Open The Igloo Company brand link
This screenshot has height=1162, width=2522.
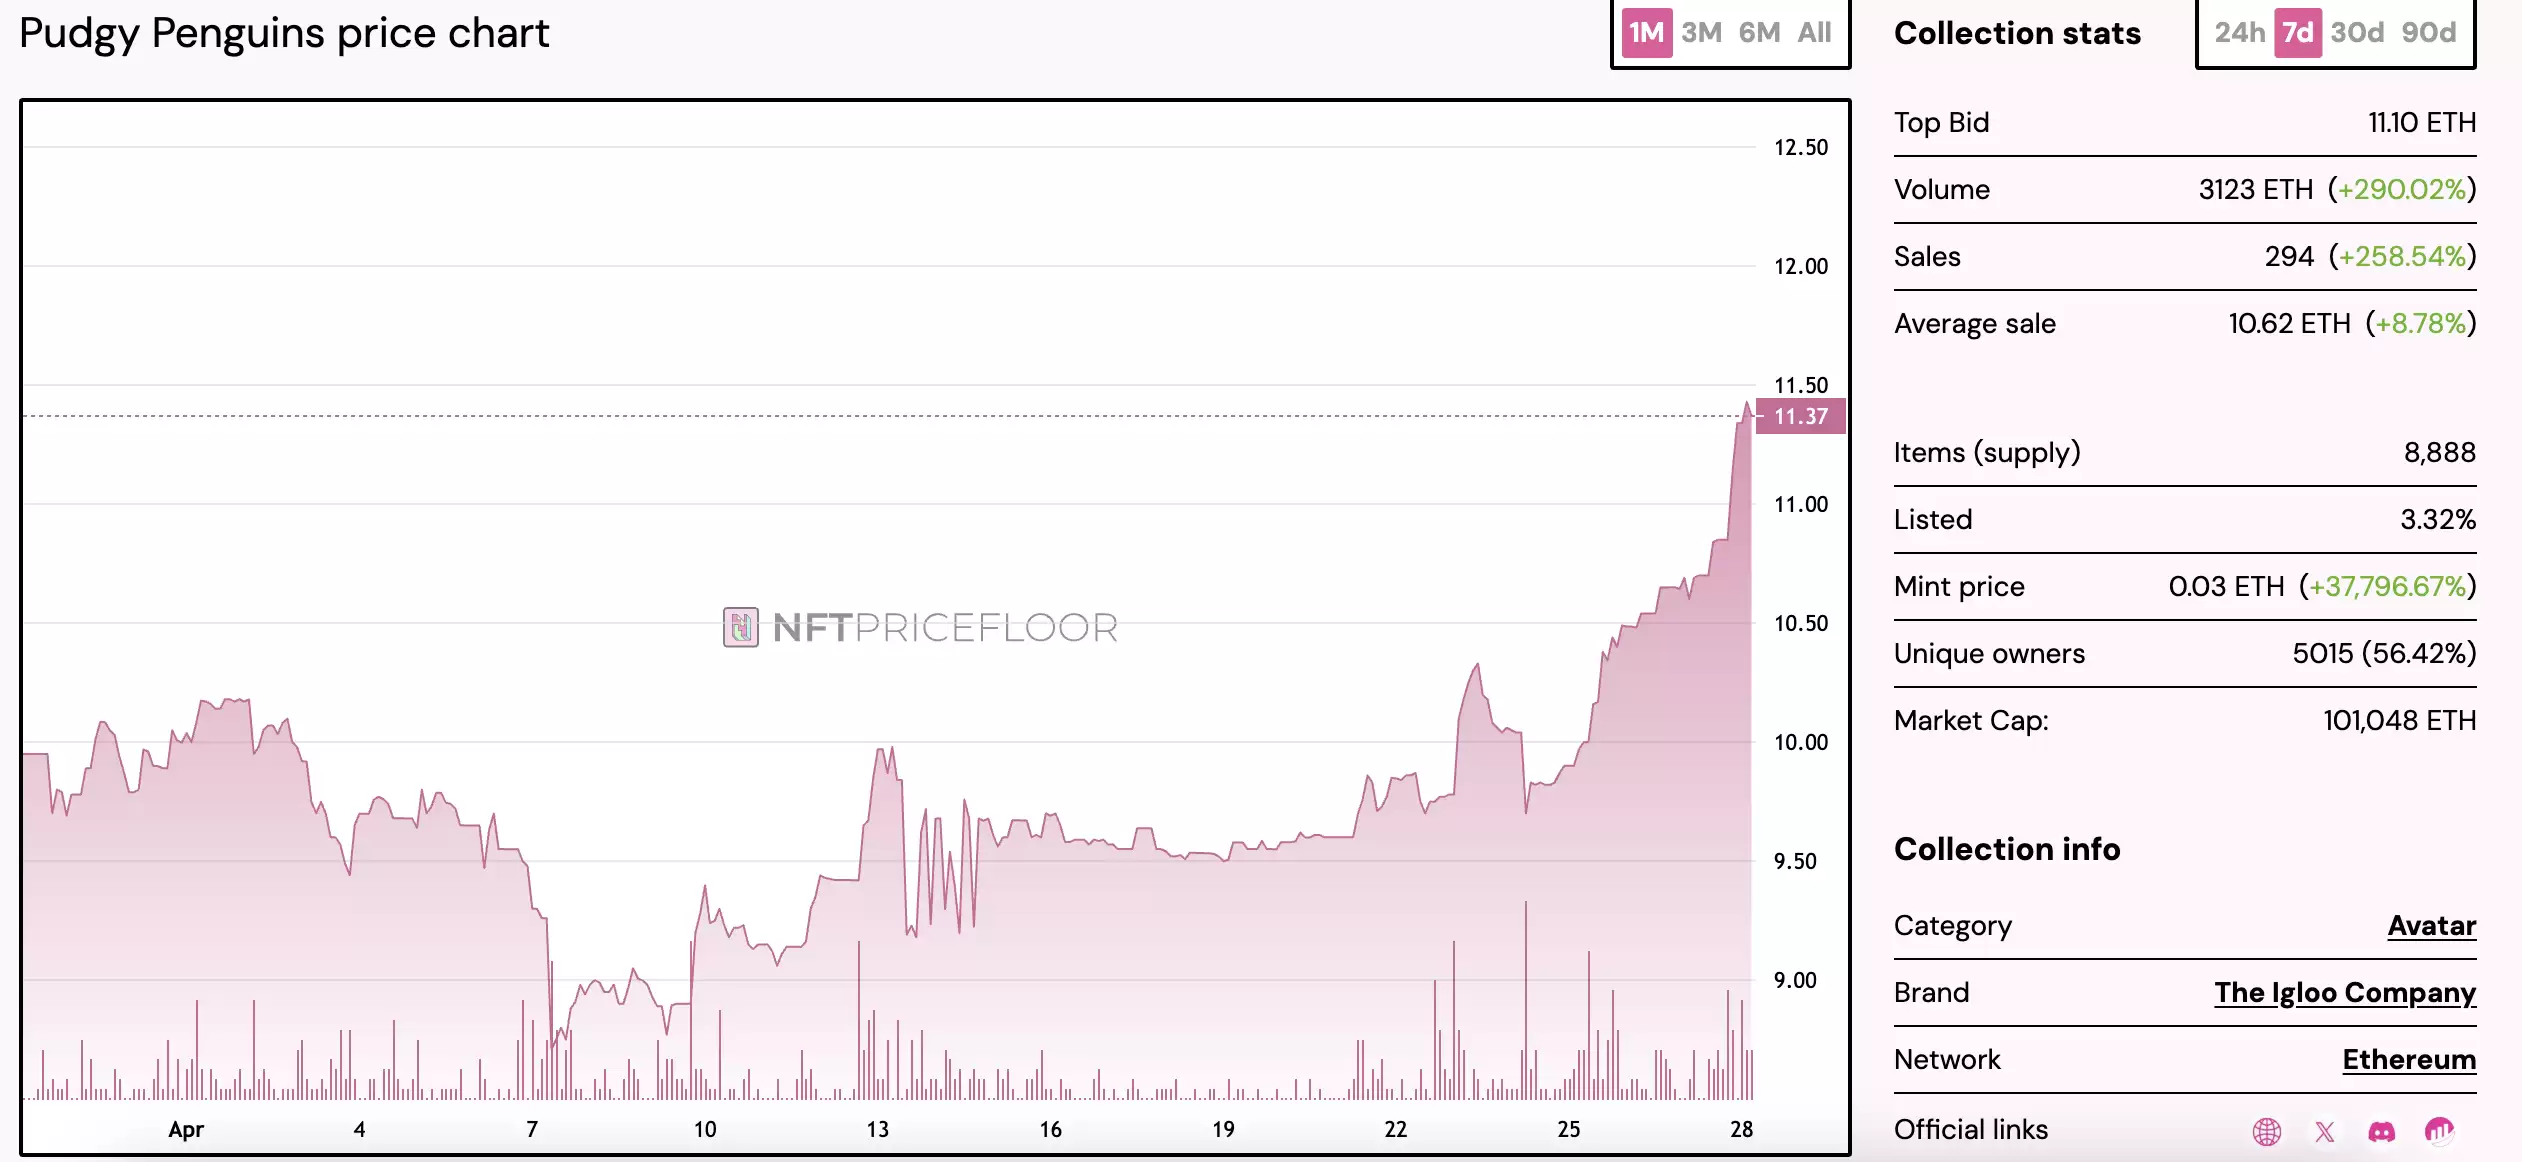point(2344,993)
